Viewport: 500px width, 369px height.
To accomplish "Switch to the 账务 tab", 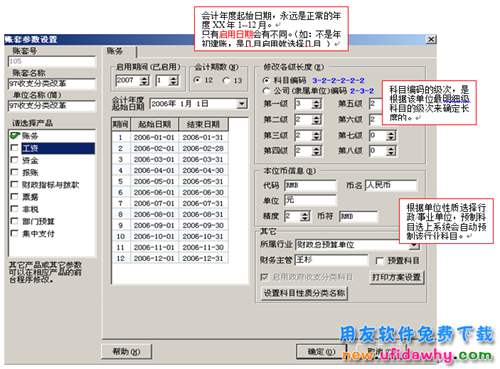I will coord(115,51).
